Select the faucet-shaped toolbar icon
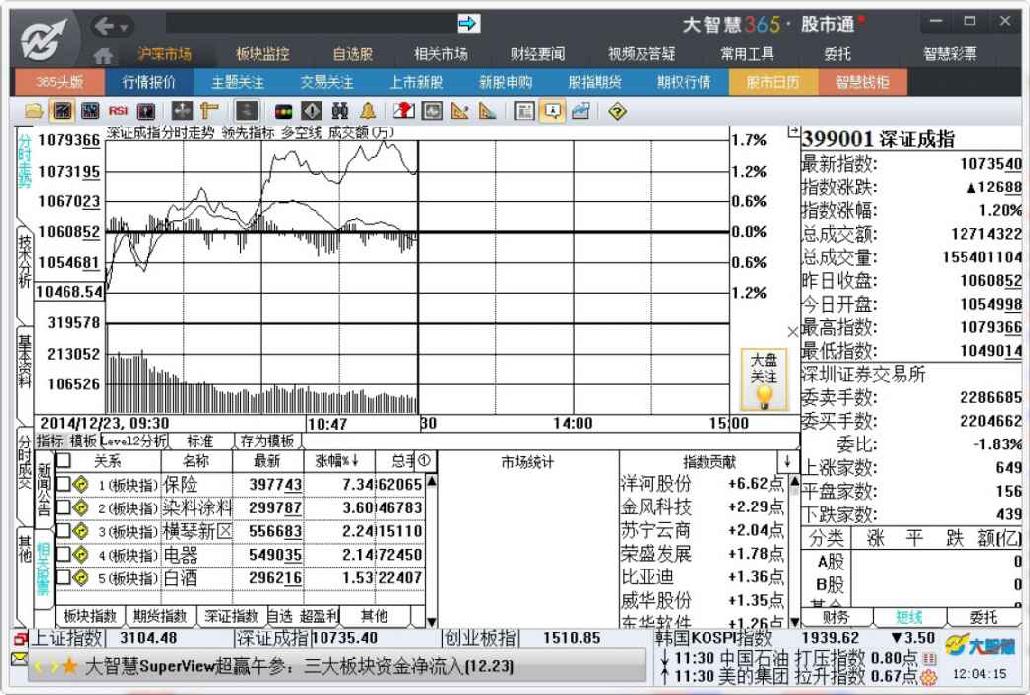Screen dimensions: 1030x695 [210, 111]
